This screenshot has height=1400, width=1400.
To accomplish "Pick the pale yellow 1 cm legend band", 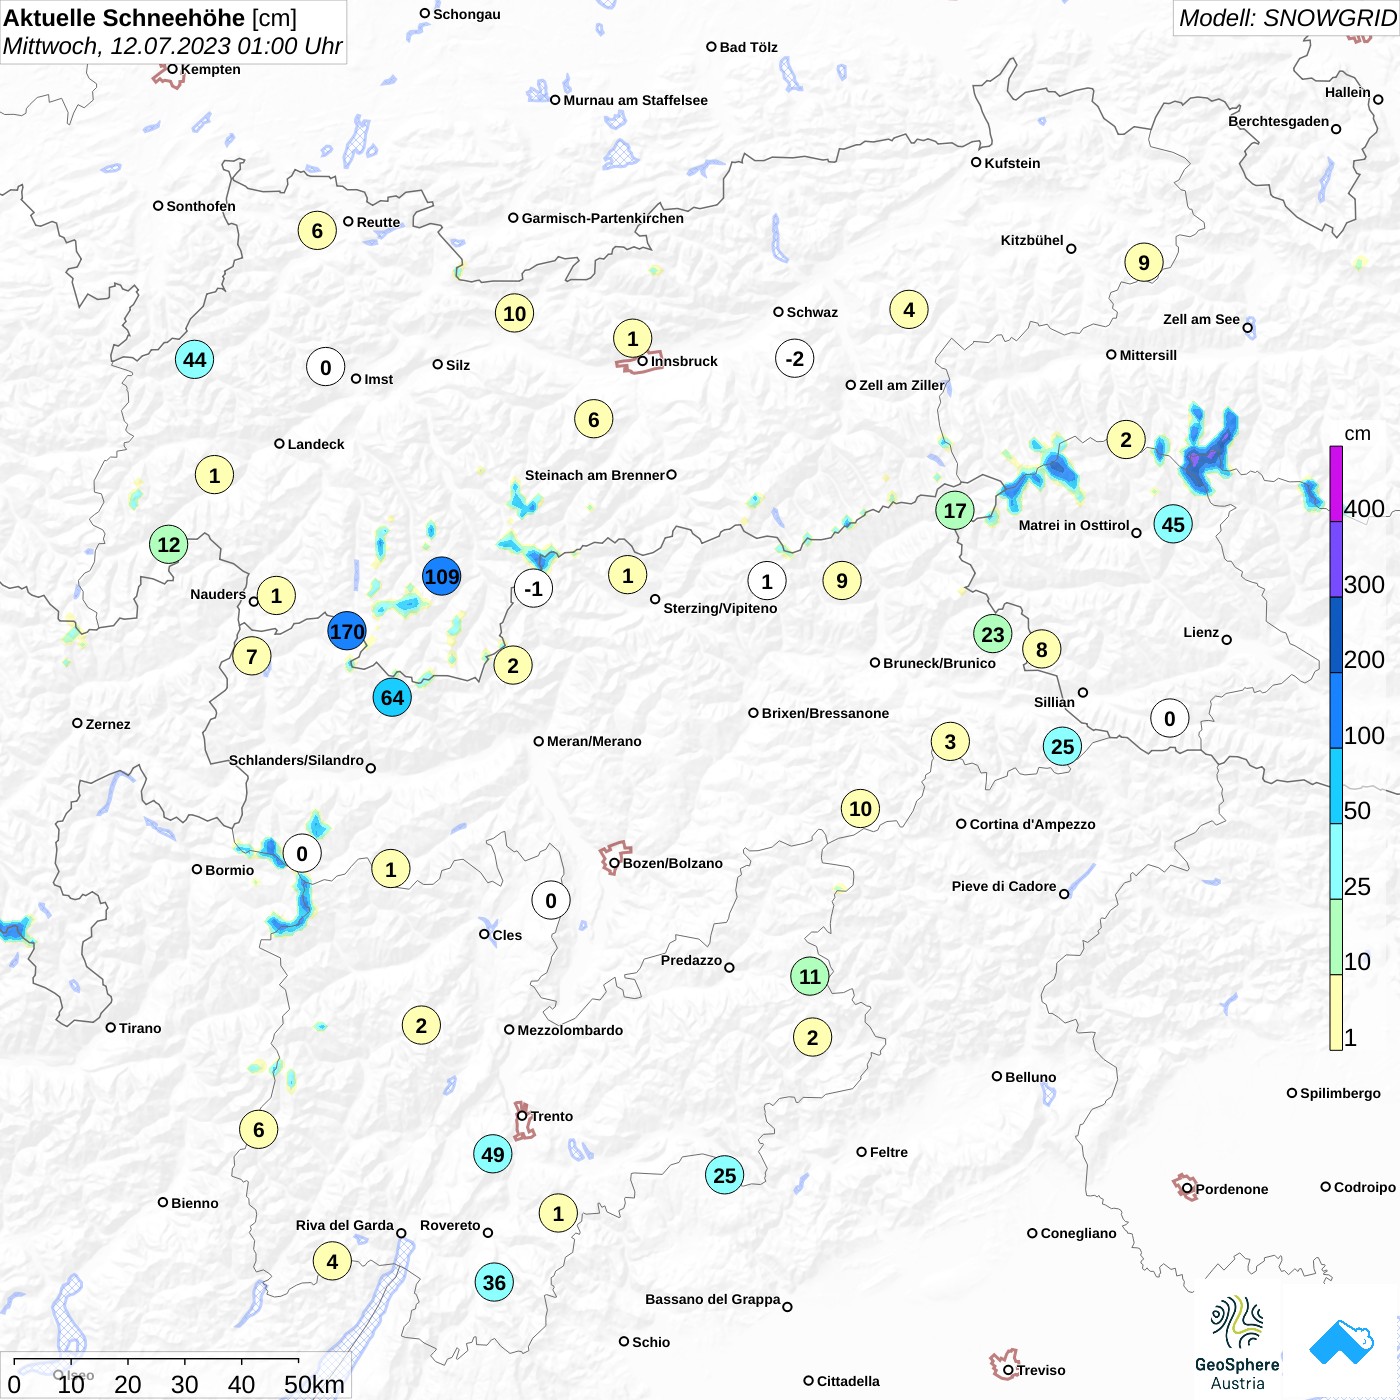I will pos(1336,1012).
